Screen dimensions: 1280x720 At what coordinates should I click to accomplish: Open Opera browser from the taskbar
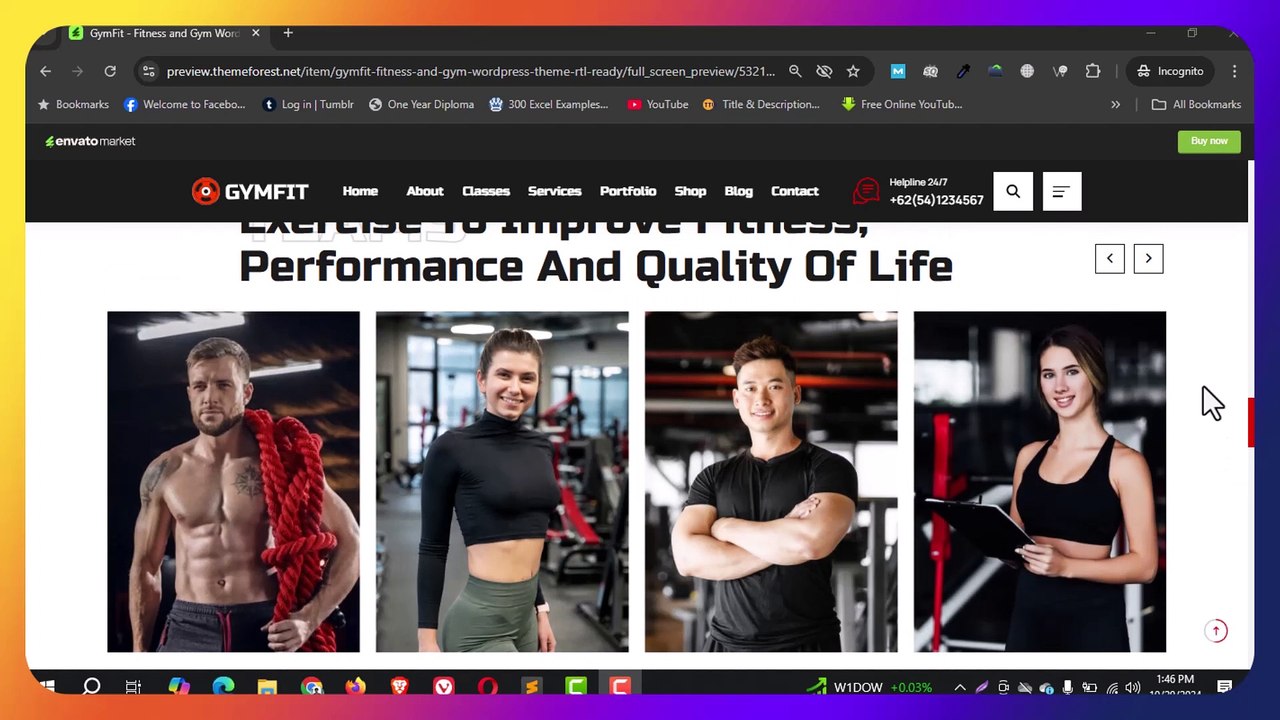pos(488,687)
